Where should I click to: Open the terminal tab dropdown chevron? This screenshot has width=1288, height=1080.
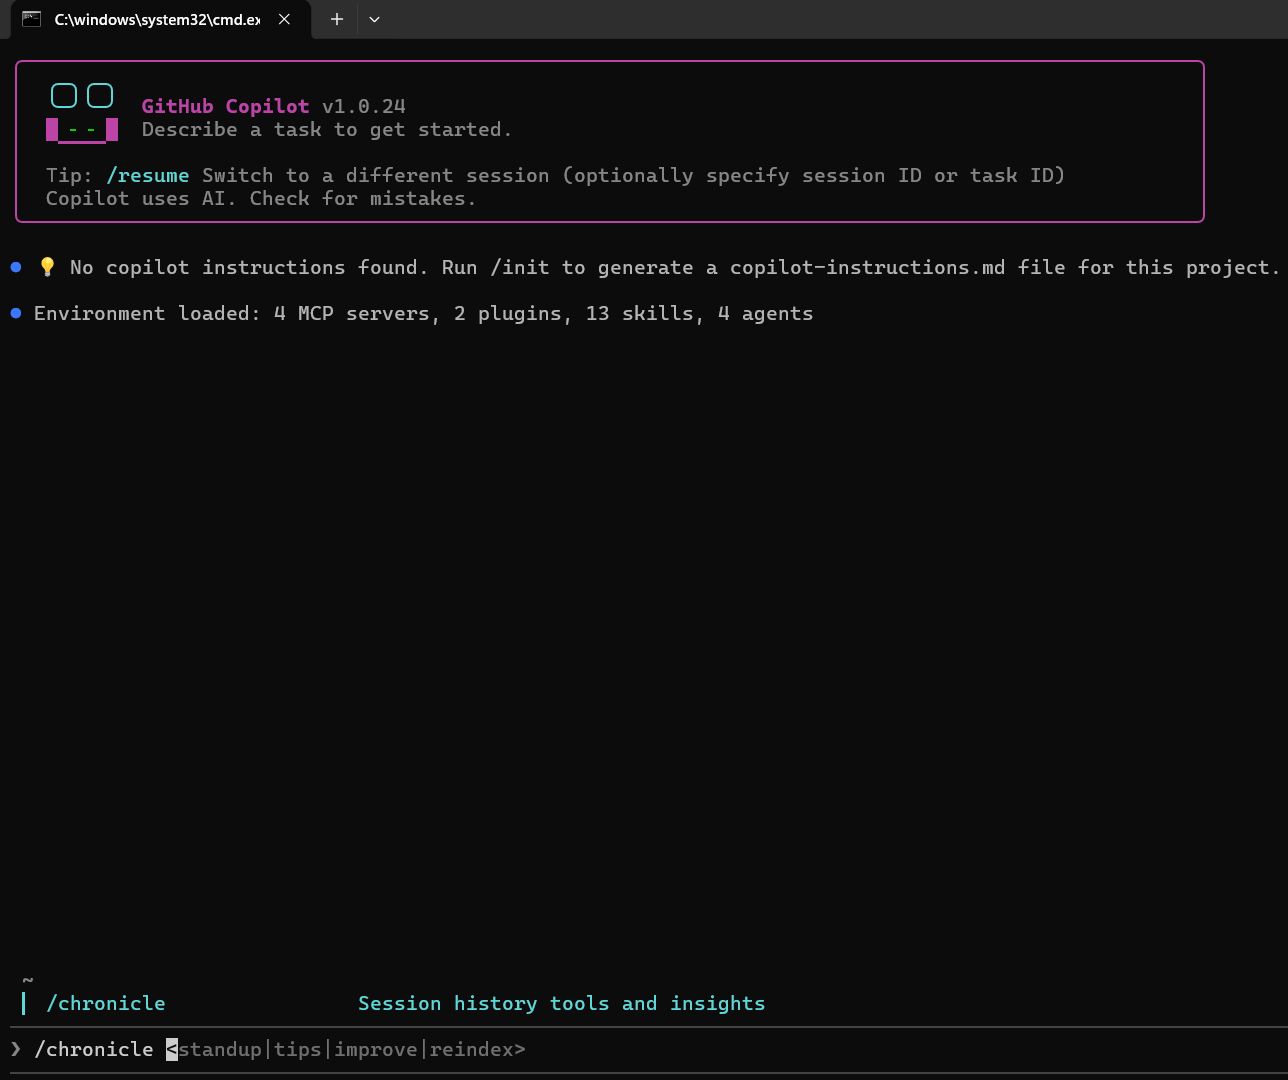(374, 19)
